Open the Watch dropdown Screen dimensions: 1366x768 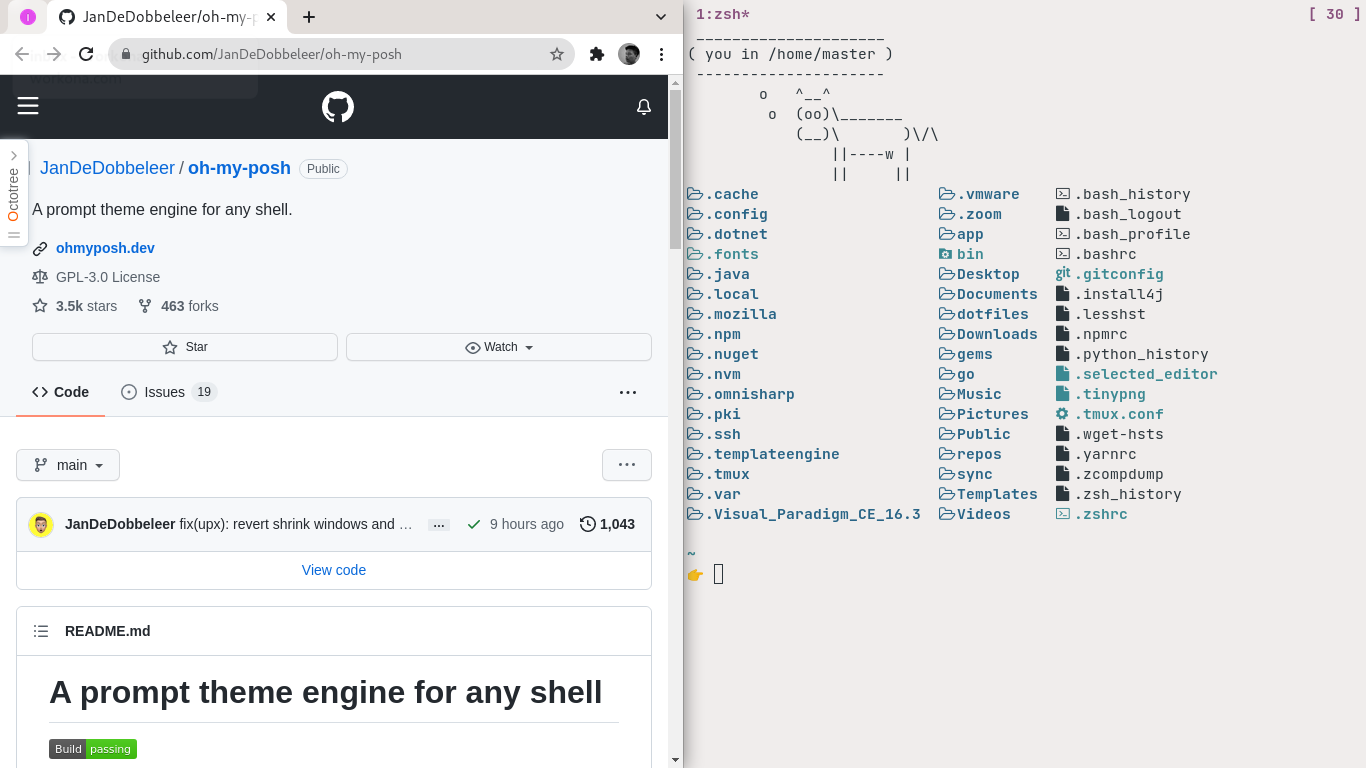[x=499, y=347]
